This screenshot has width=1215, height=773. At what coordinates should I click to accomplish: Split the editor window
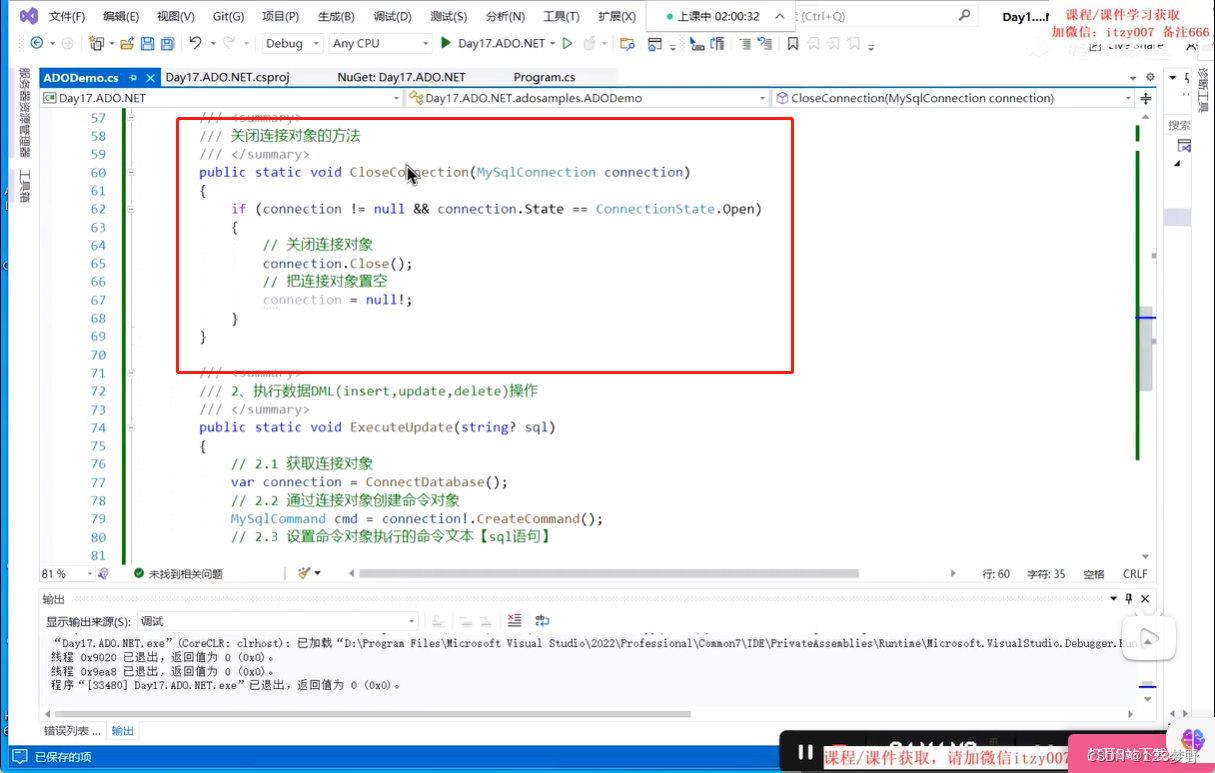point(1146,98)
